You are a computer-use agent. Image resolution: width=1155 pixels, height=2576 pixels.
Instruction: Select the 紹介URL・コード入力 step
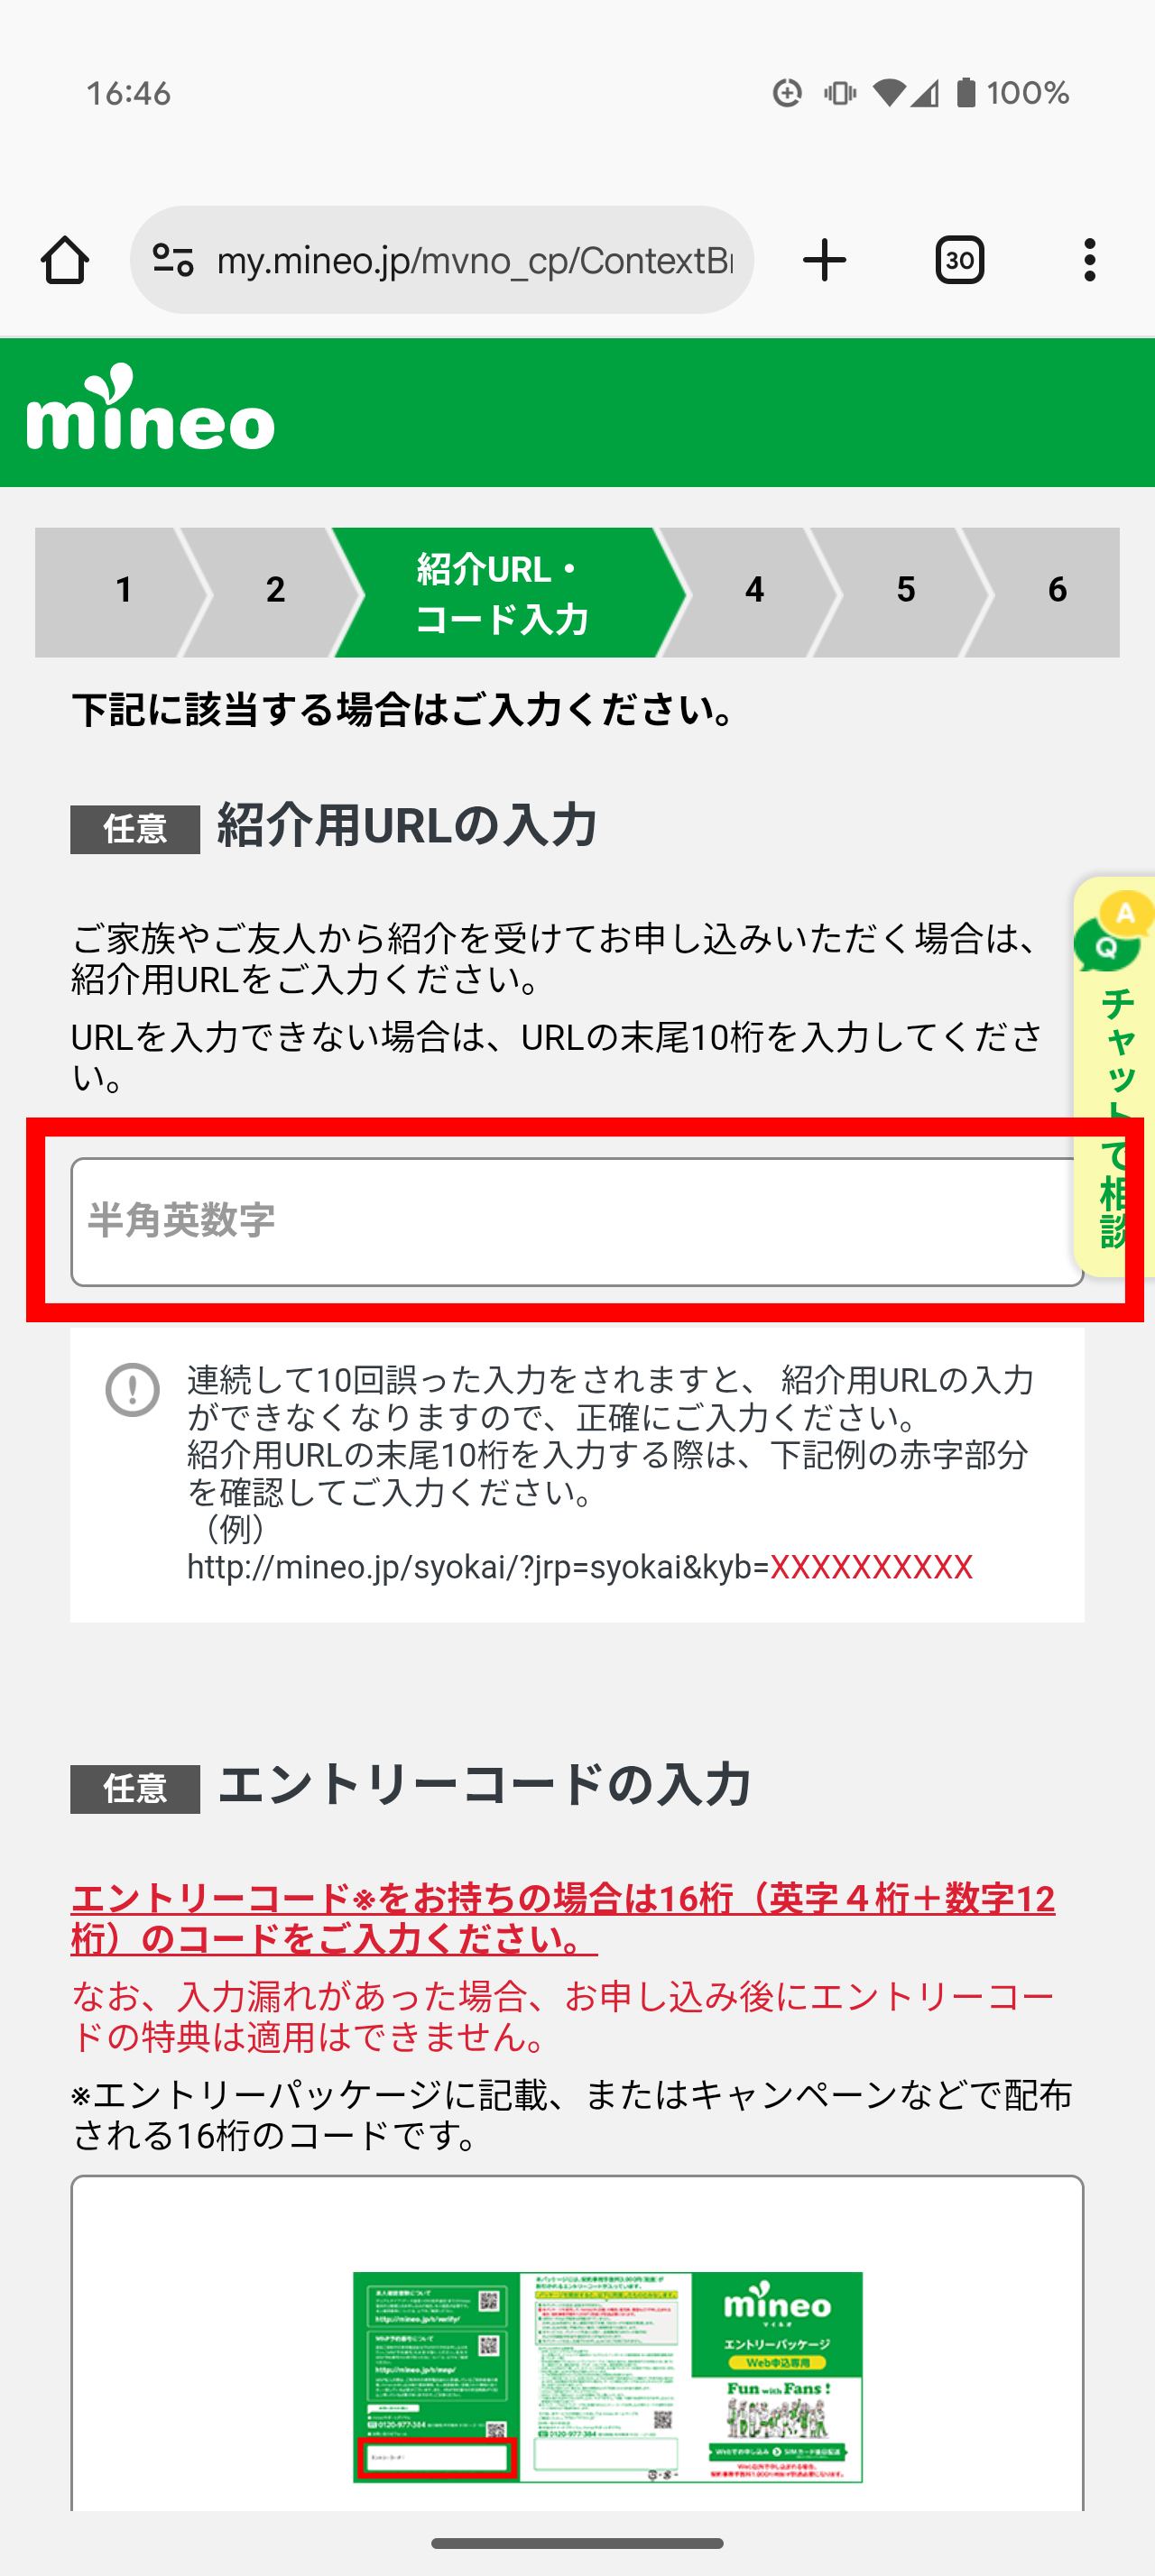[503, 593]
